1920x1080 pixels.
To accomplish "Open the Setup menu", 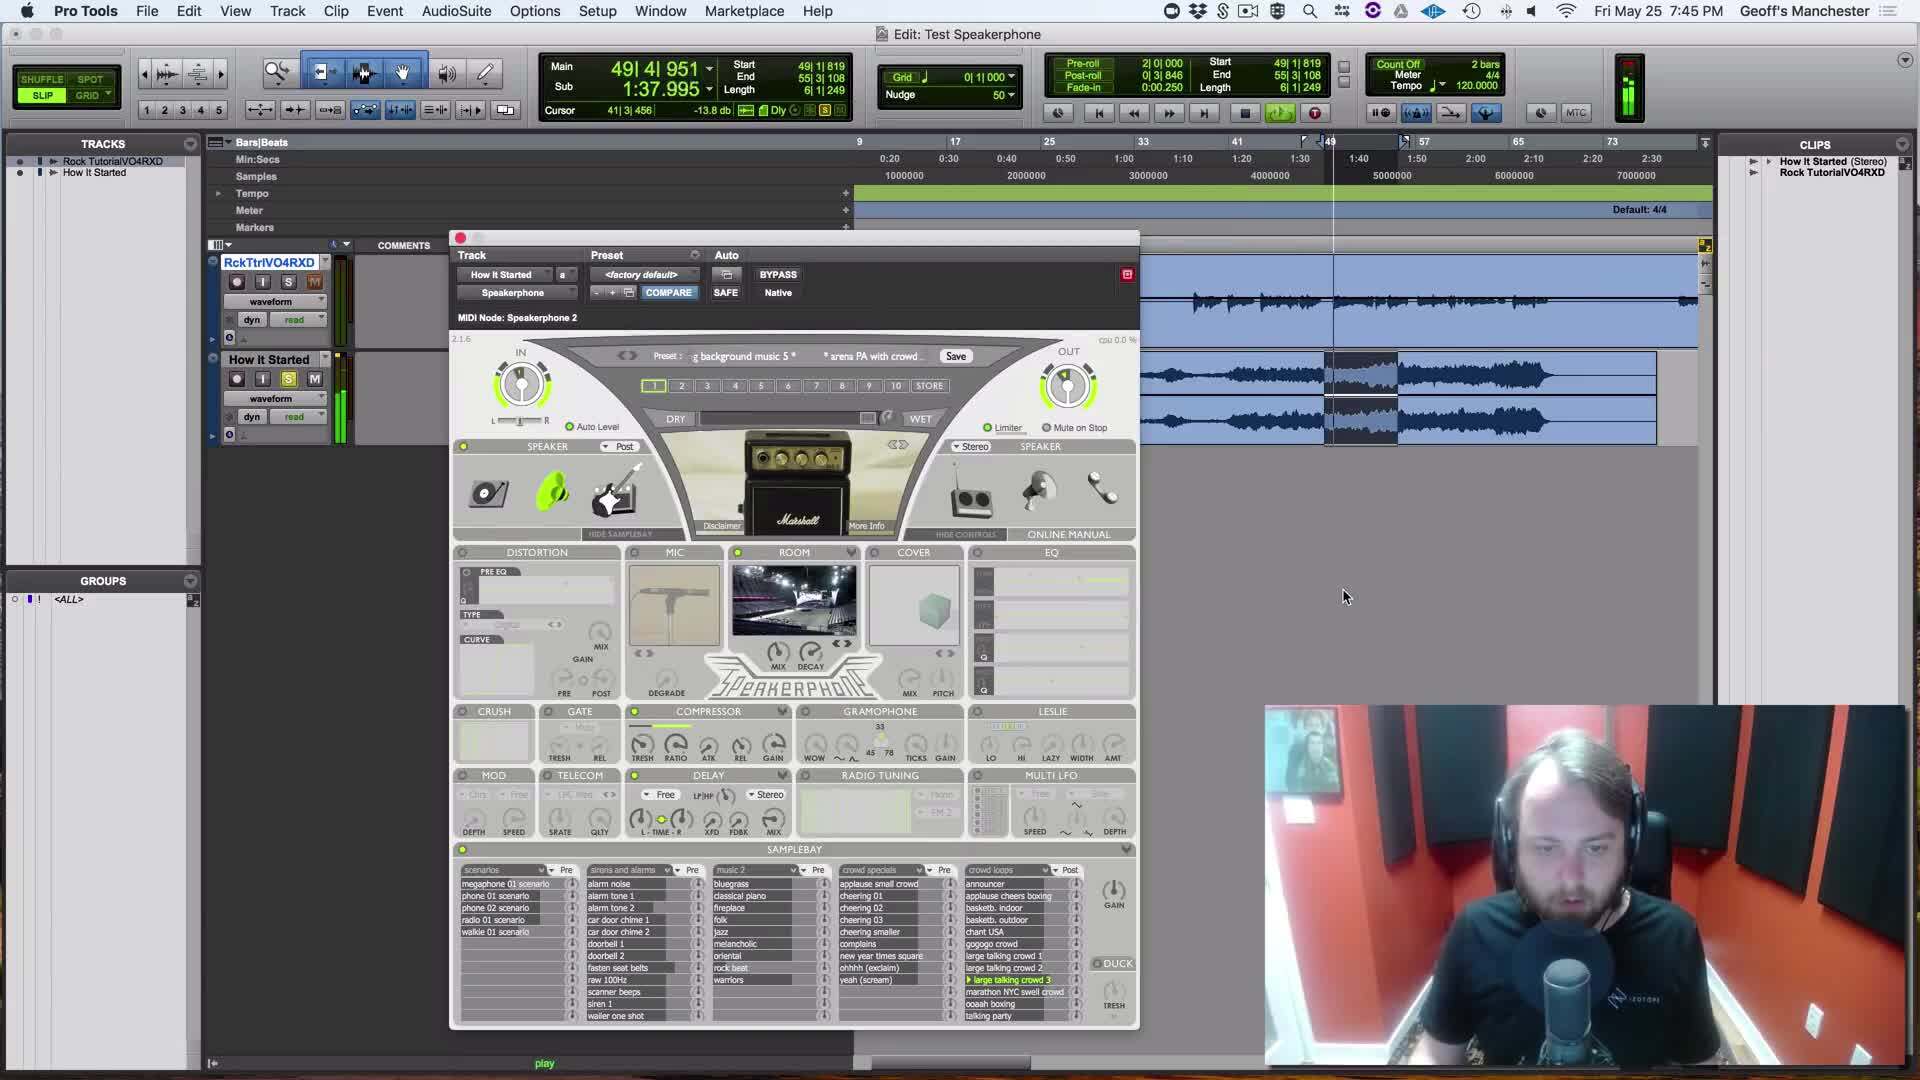I will pyautogui.click(x=597, y=11).
